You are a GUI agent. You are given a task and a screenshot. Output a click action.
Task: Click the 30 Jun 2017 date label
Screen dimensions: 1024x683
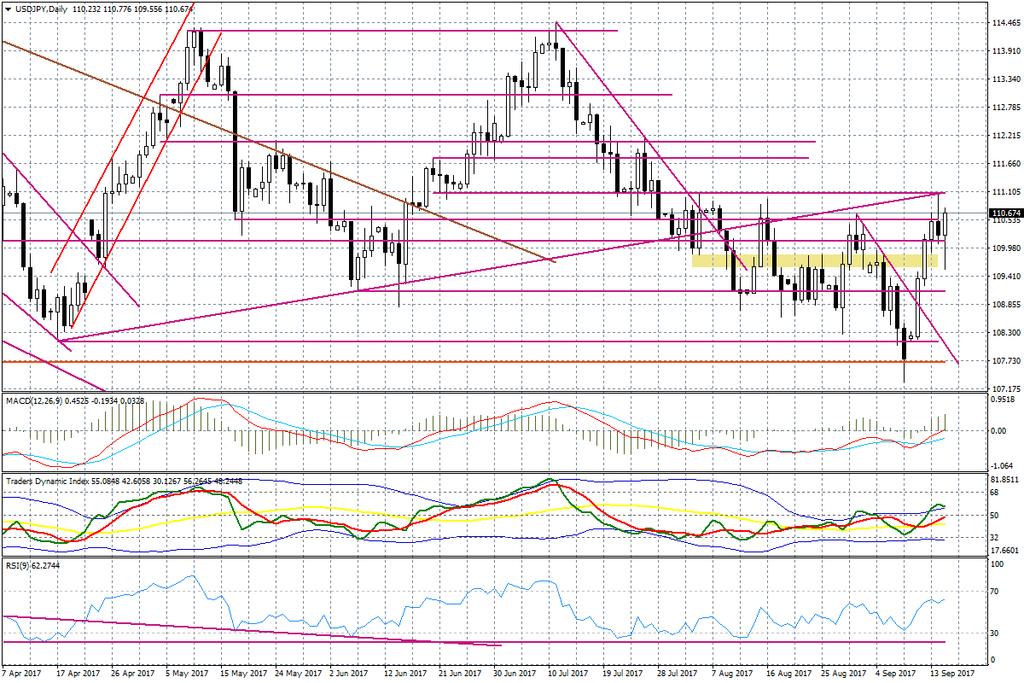[x=515, y=673]
